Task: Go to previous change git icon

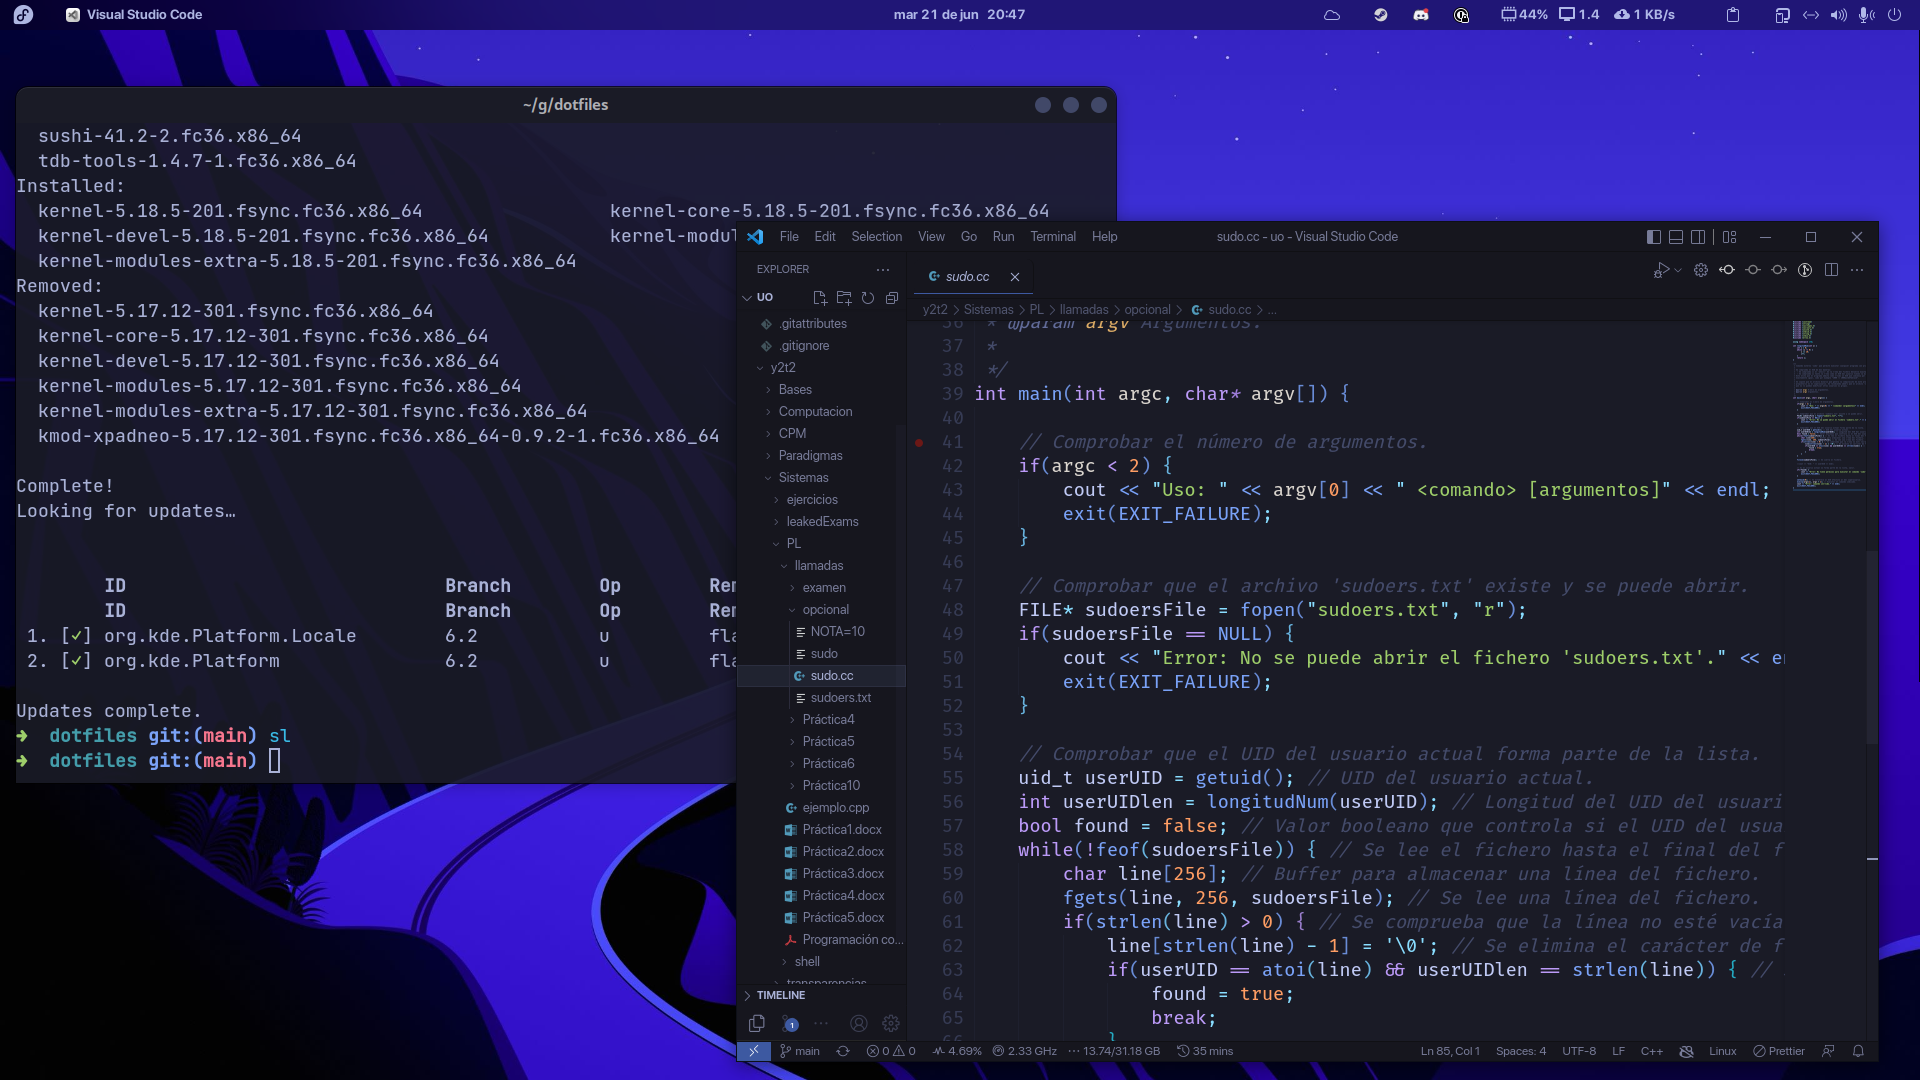Action: [x=1727, y=270]
